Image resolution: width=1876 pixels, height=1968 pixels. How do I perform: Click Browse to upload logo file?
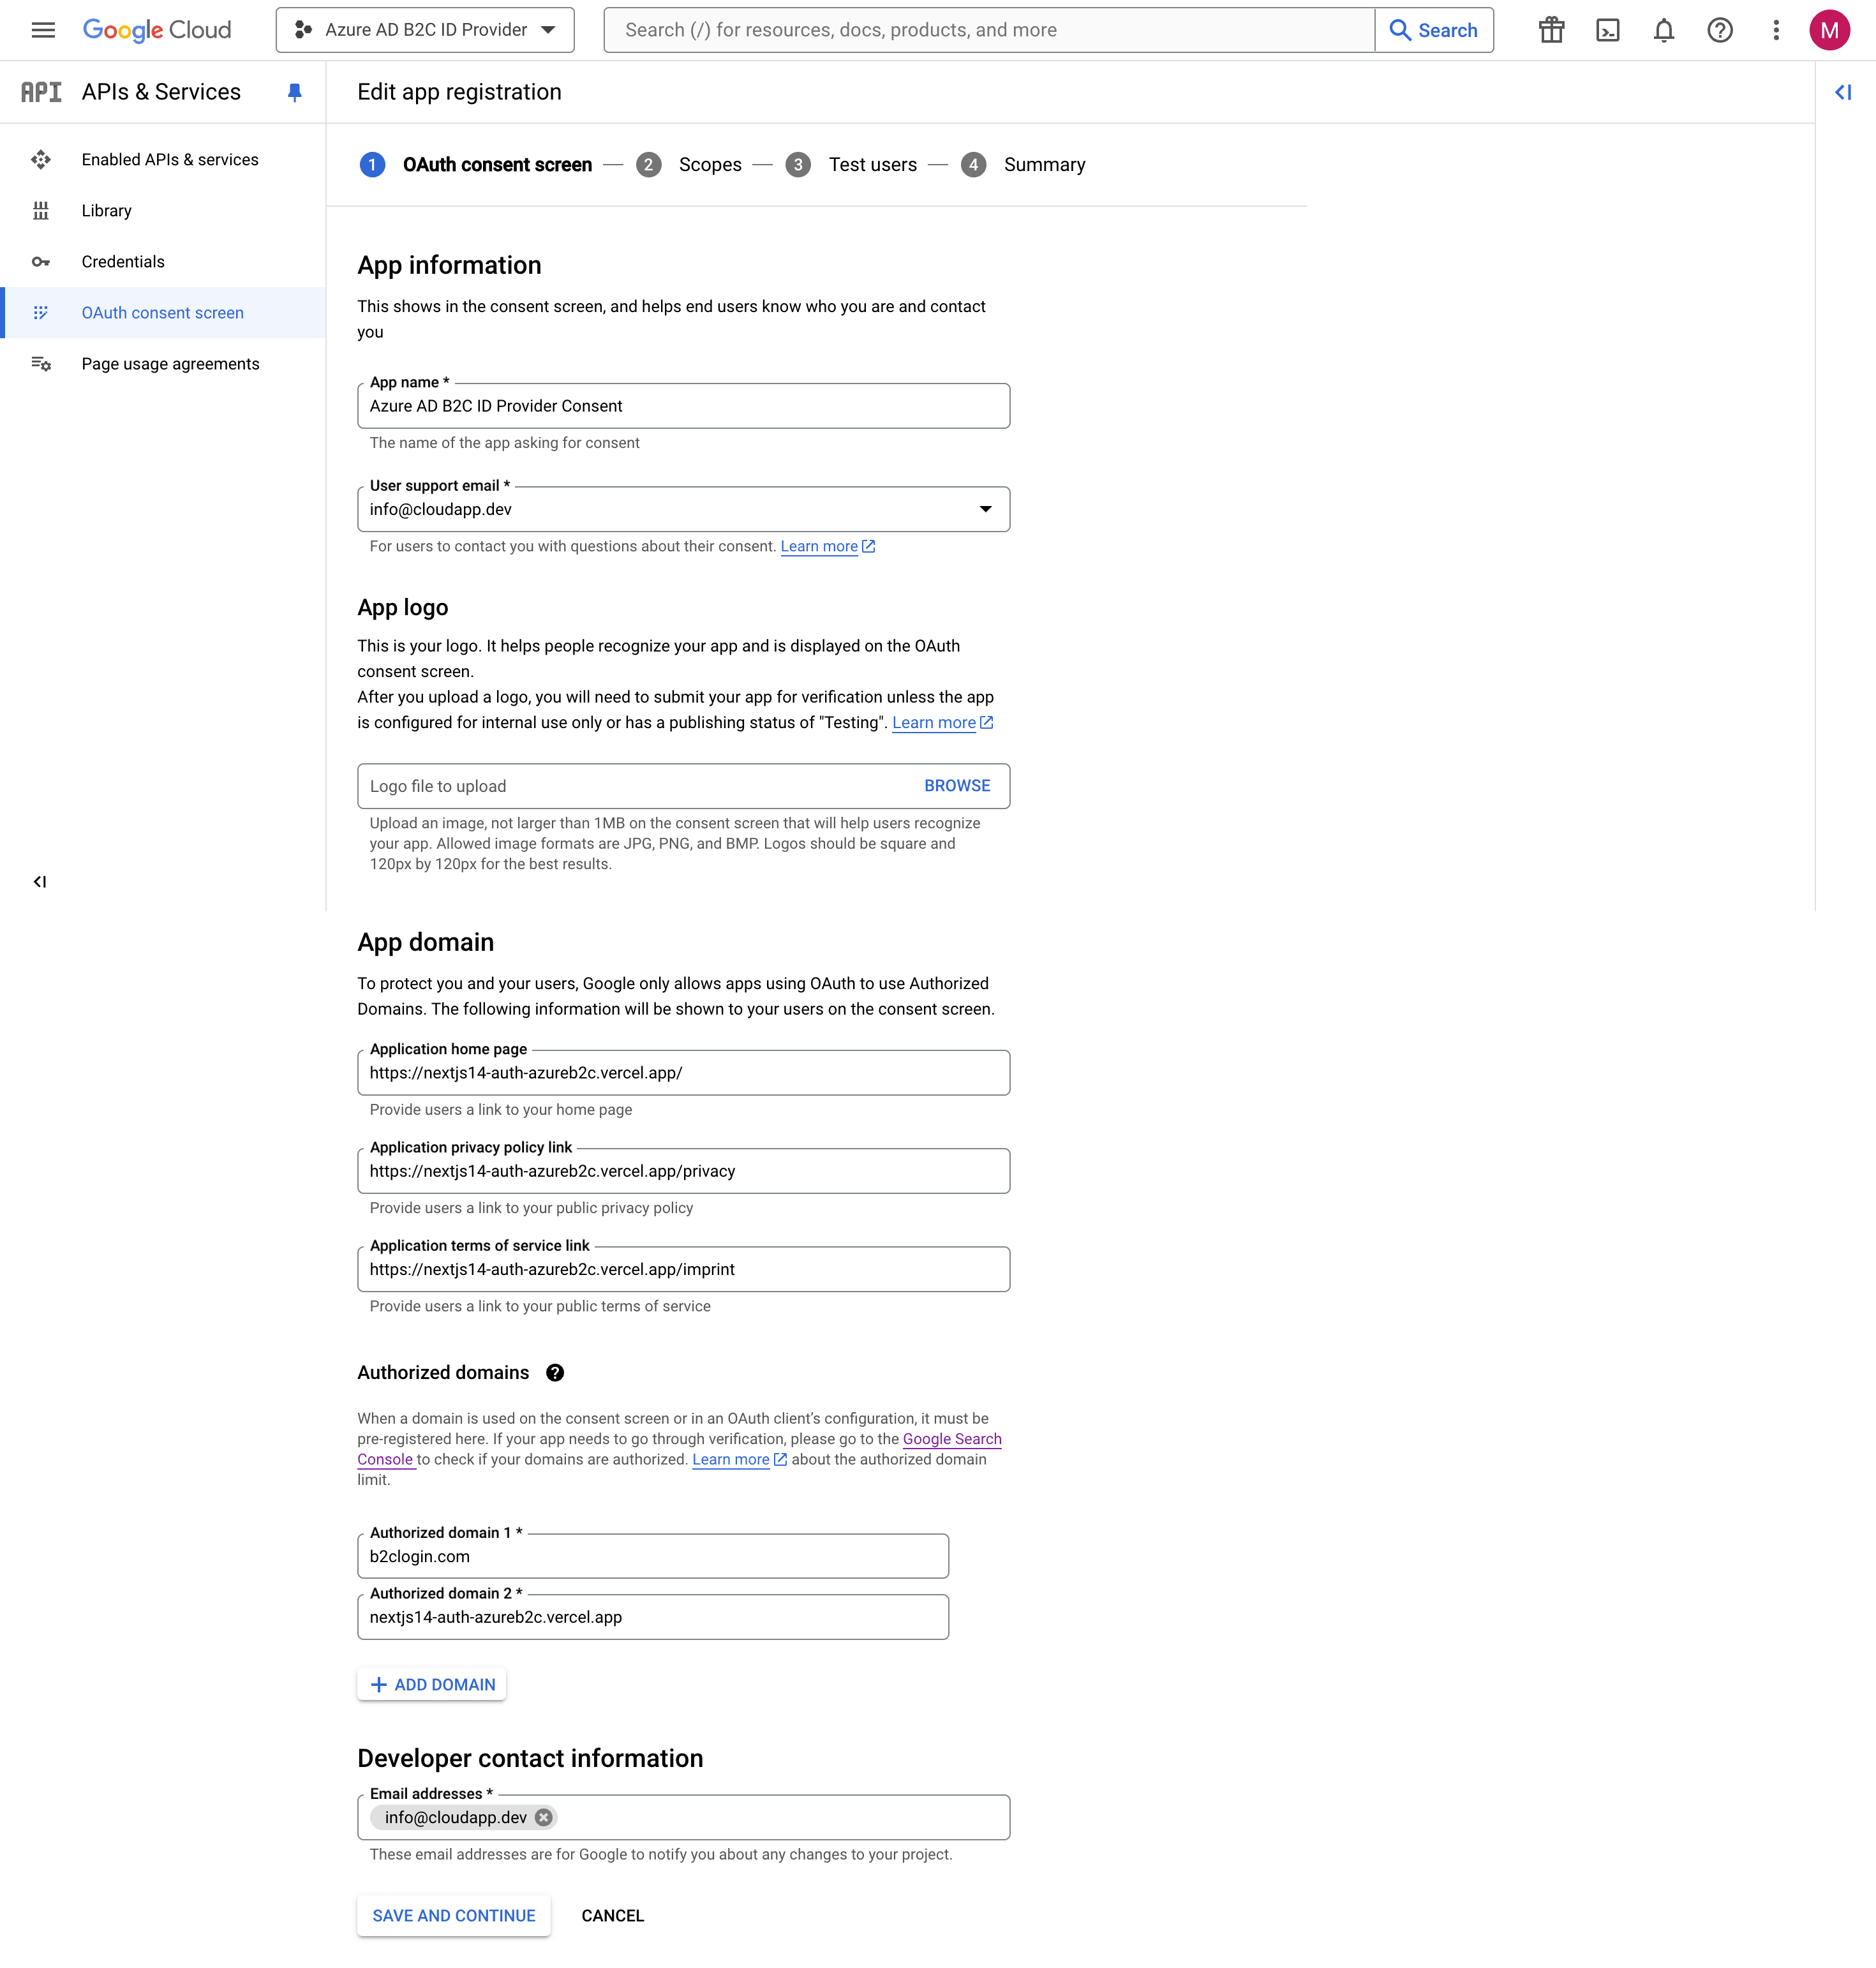956,786
